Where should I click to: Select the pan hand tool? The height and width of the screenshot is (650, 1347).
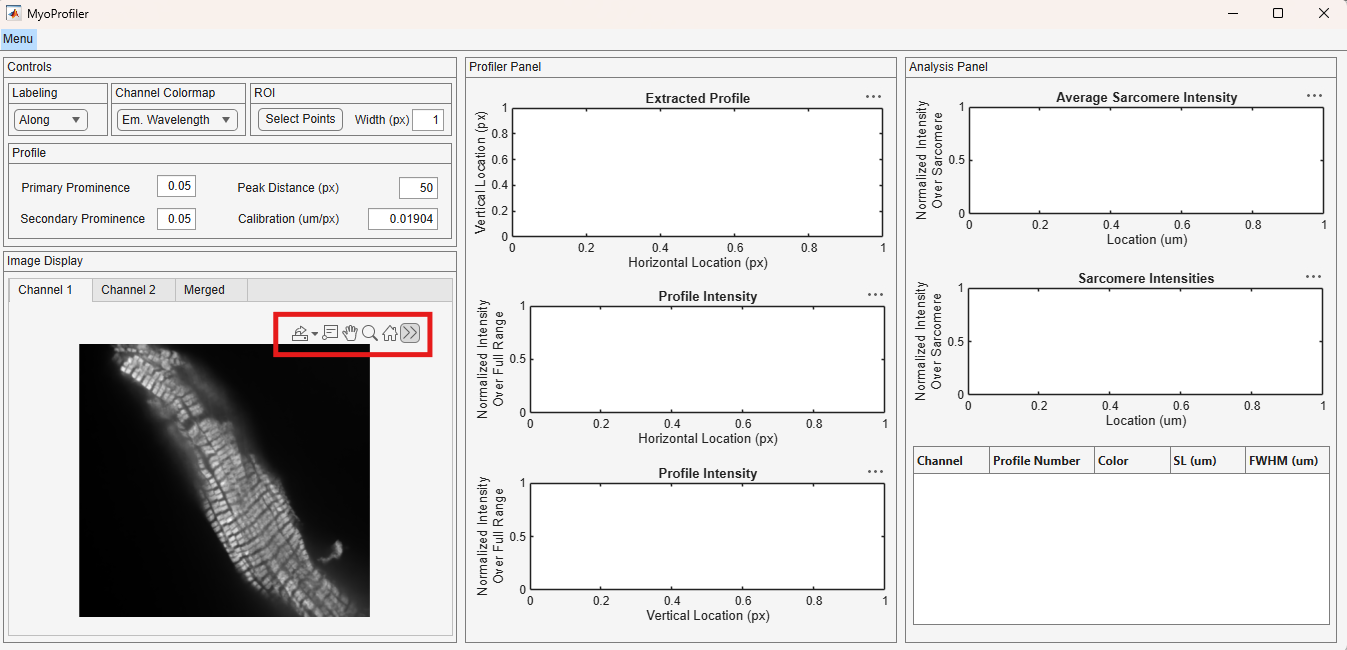350,333
